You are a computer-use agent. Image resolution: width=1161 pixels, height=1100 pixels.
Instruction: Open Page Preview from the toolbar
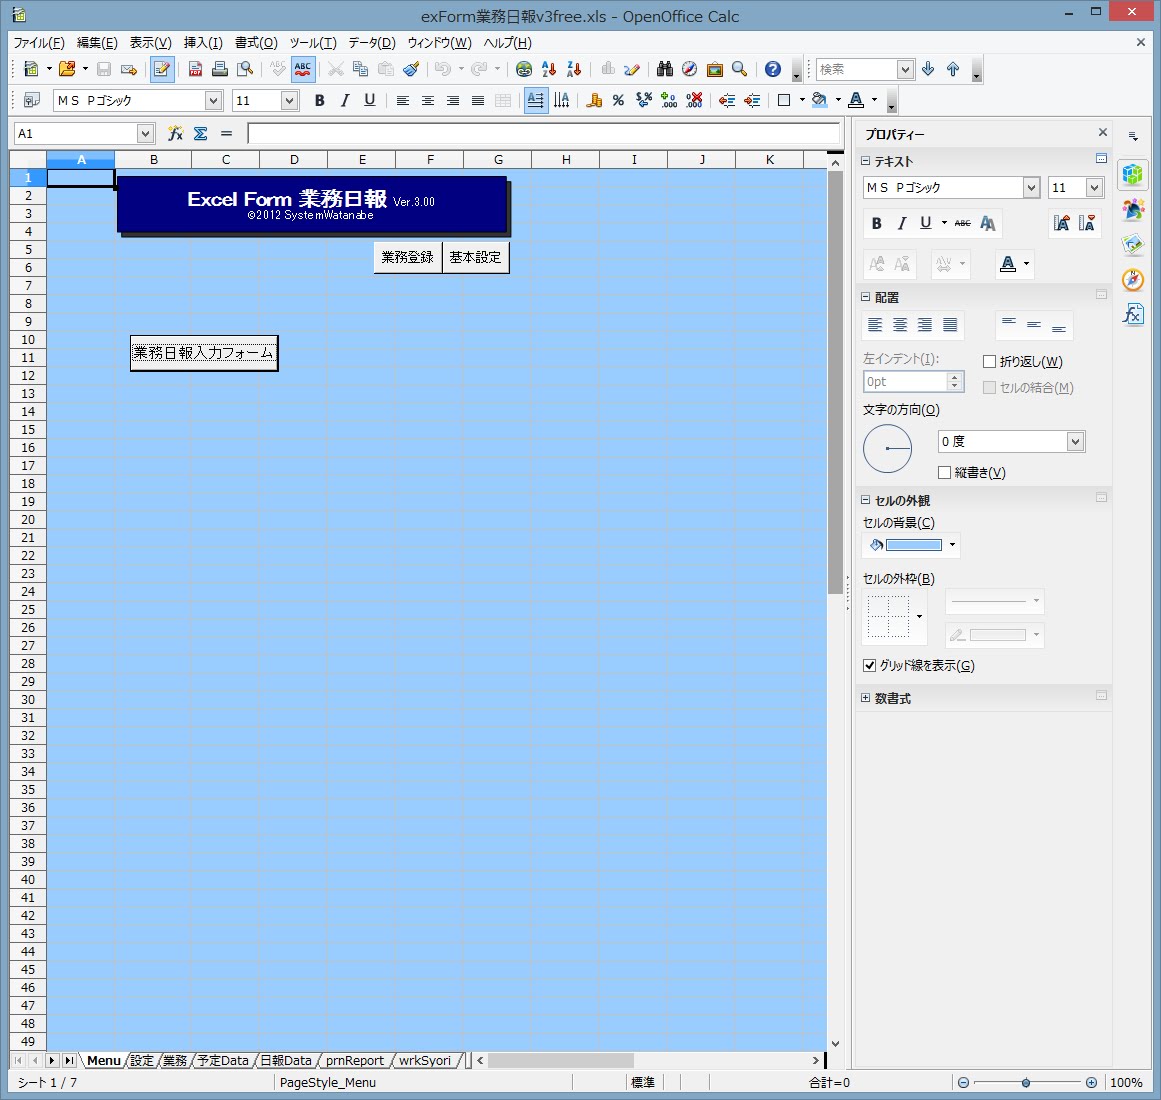click(245, 70)
